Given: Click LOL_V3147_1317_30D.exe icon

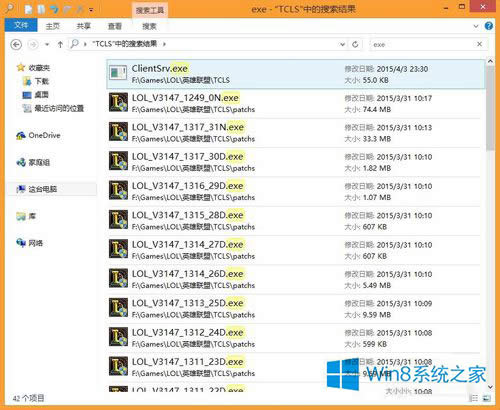Looking at the screenshot, I should pos(118,161).
